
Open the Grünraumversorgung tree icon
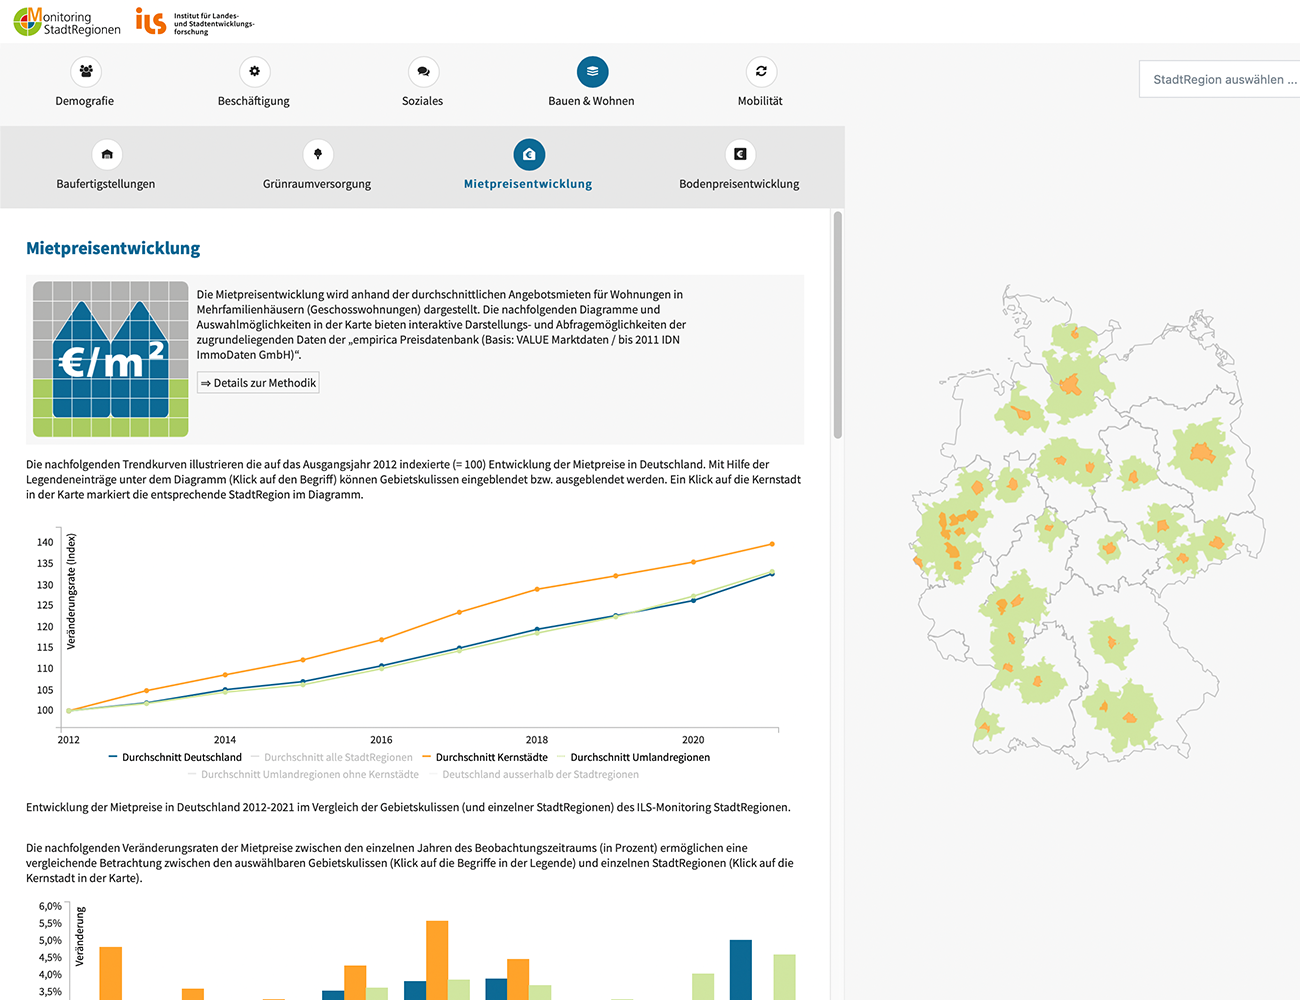click(318, 155)
